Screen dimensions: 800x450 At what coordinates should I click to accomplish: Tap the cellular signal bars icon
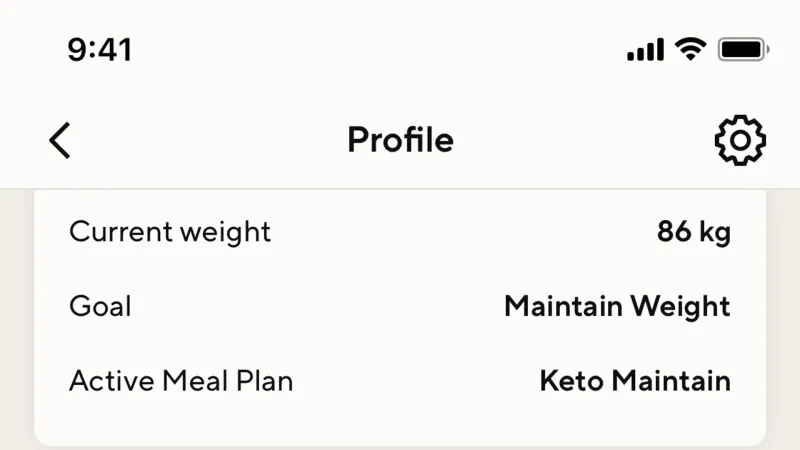click(645, 49)
